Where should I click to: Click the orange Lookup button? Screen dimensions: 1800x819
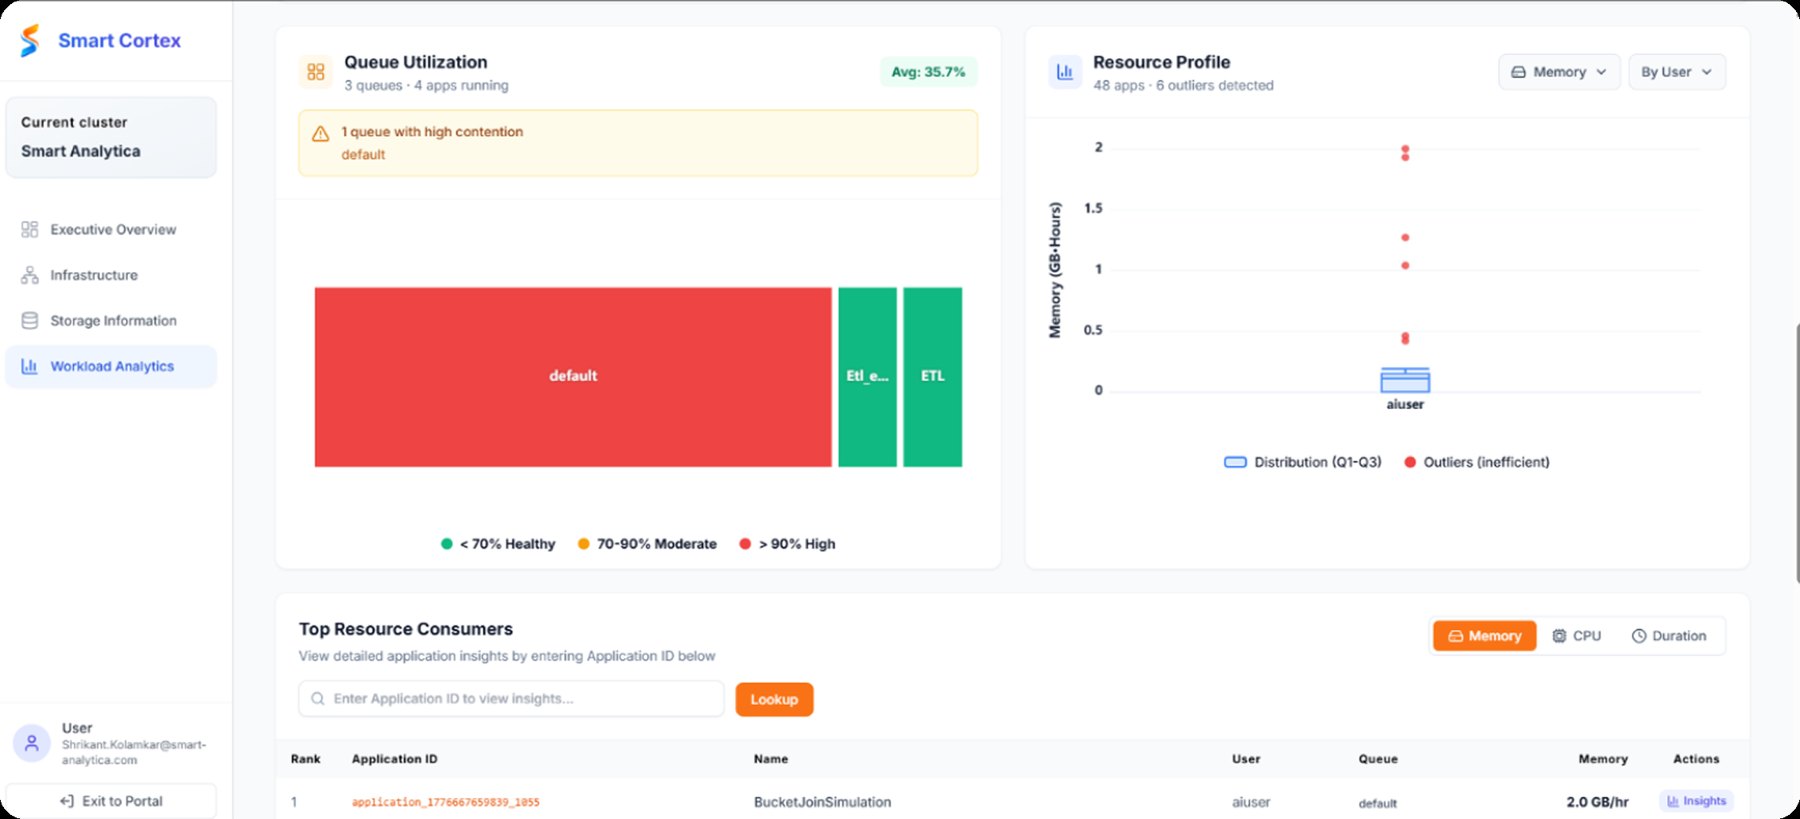774,700
